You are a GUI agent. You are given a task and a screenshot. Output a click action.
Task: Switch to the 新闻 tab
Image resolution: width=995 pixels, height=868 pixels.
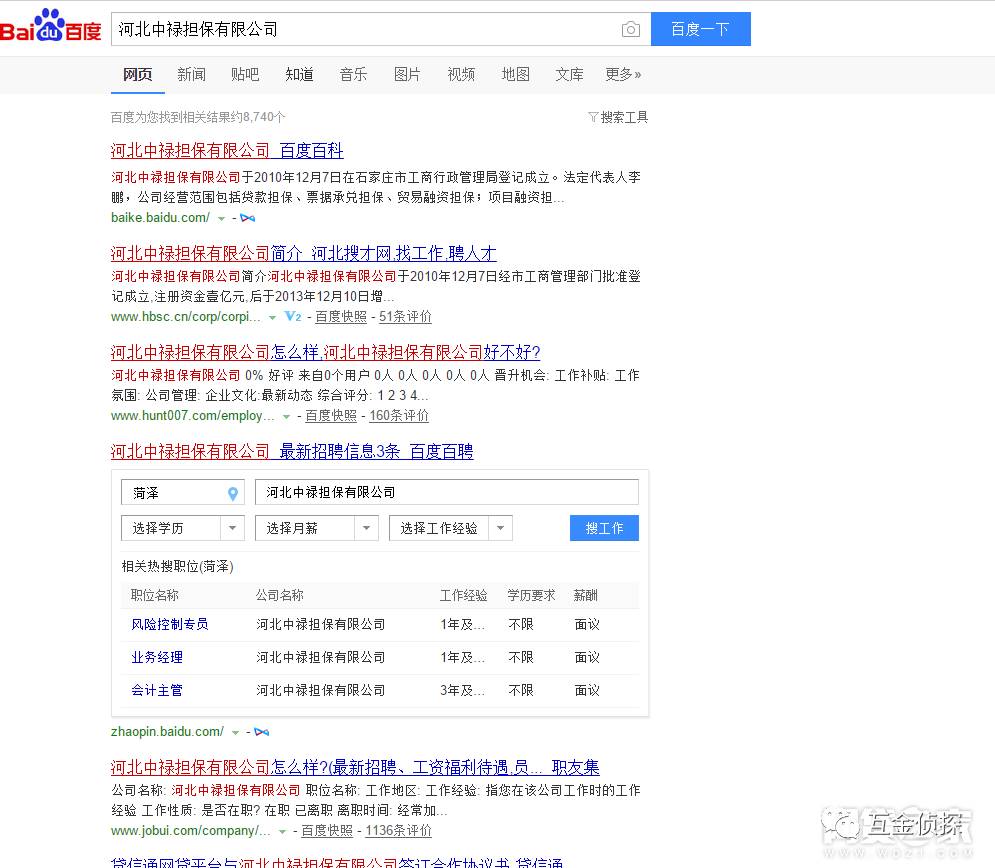191,74
